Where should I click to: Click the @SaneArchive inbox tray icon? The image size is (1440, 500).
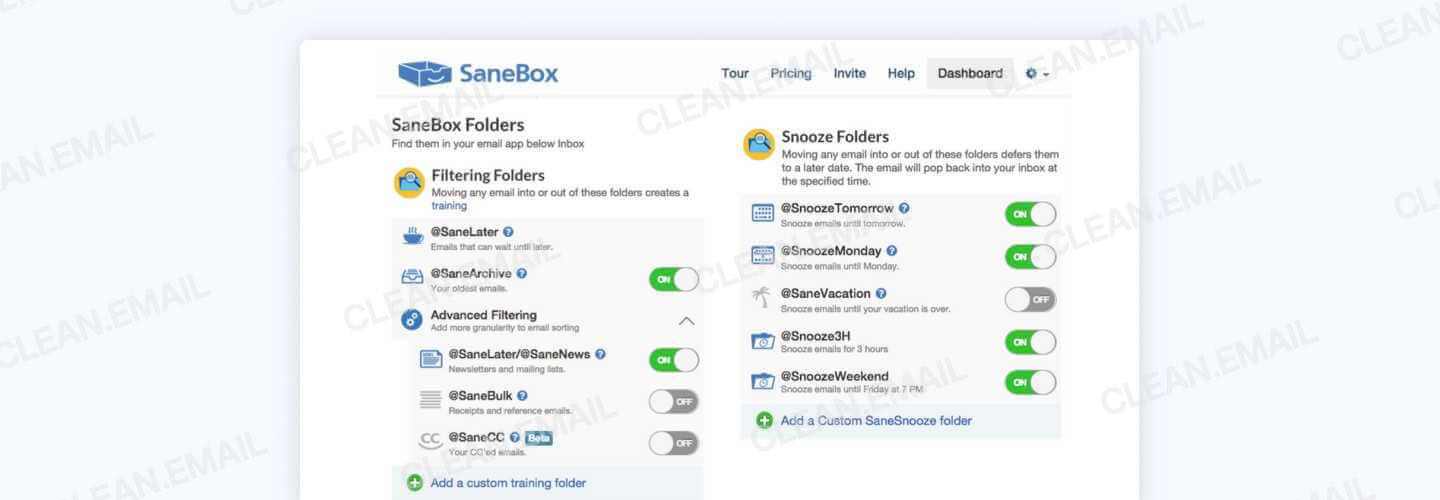pyautogui.click(x=412, y=278)
